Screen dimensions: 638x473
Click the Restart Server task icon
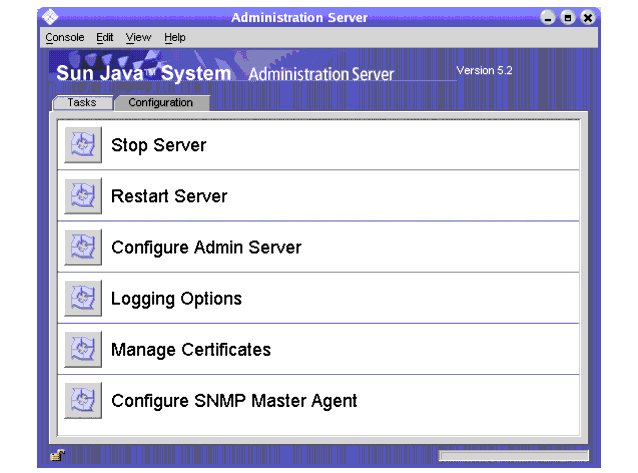coord(83,196)
